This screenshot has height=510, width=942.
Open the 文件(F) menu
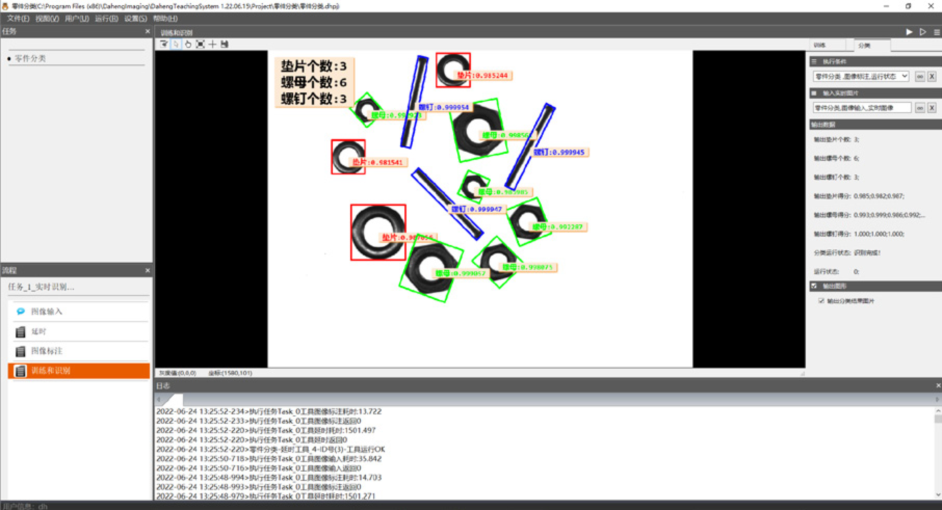click(18, 18)
